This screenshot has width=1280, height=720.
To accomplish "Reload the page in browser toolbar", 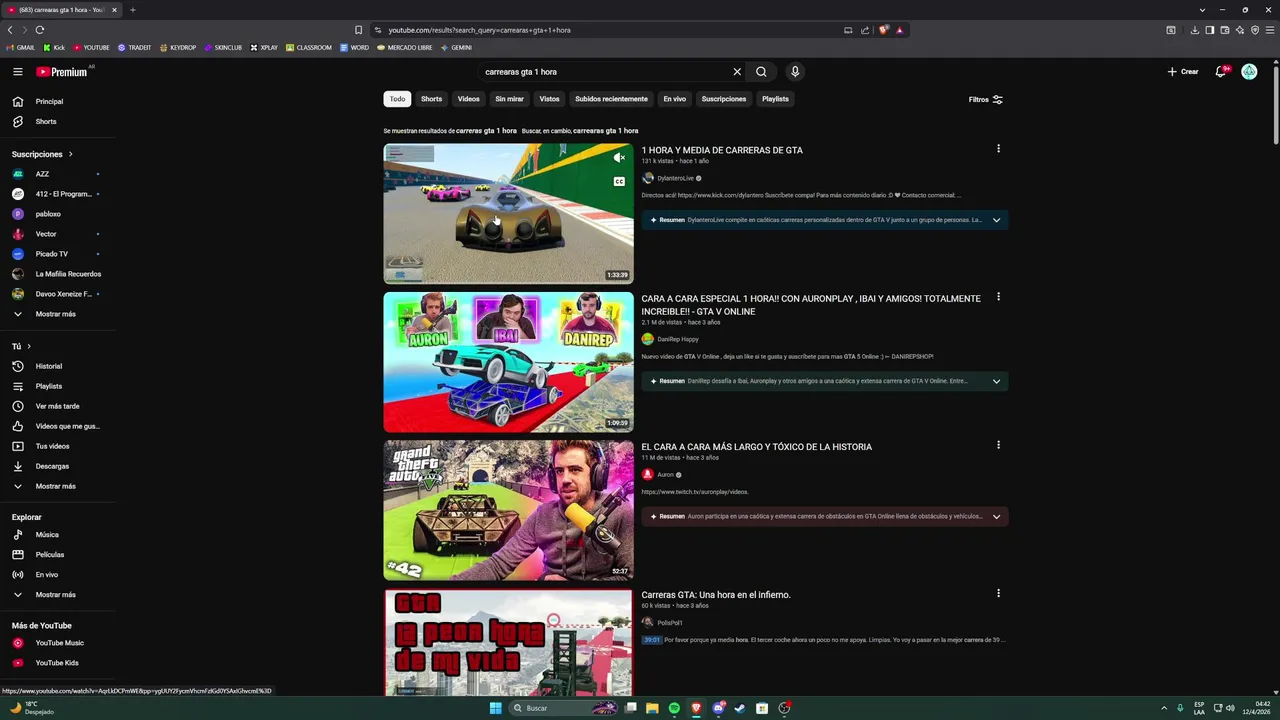I will (40, 30).
